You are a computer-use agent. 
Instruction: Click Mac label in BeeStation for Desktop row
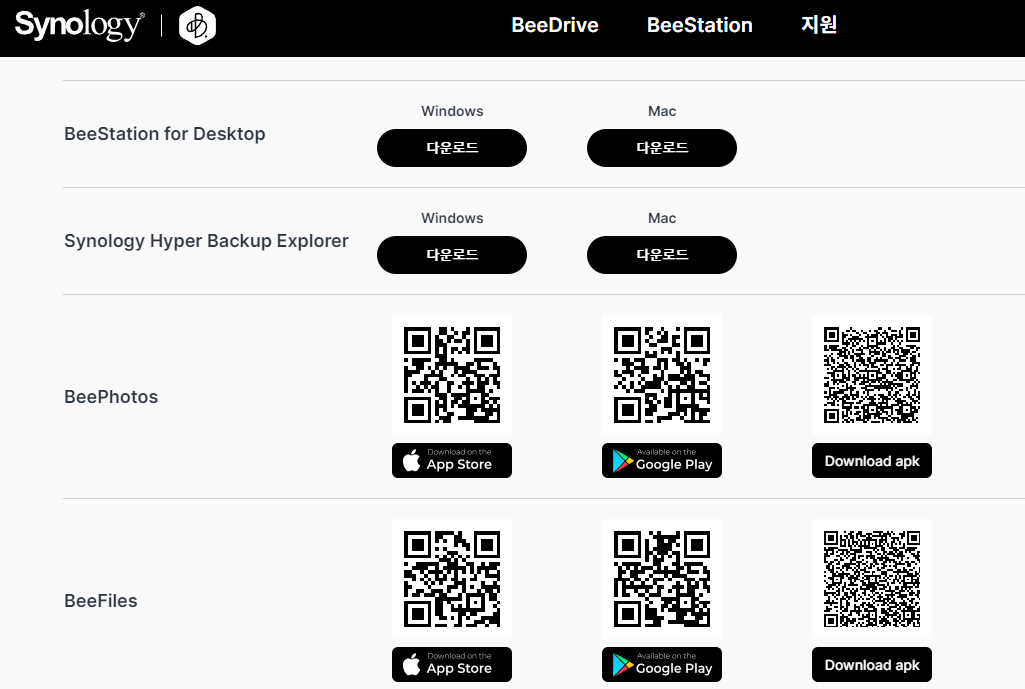pos(662,111)
